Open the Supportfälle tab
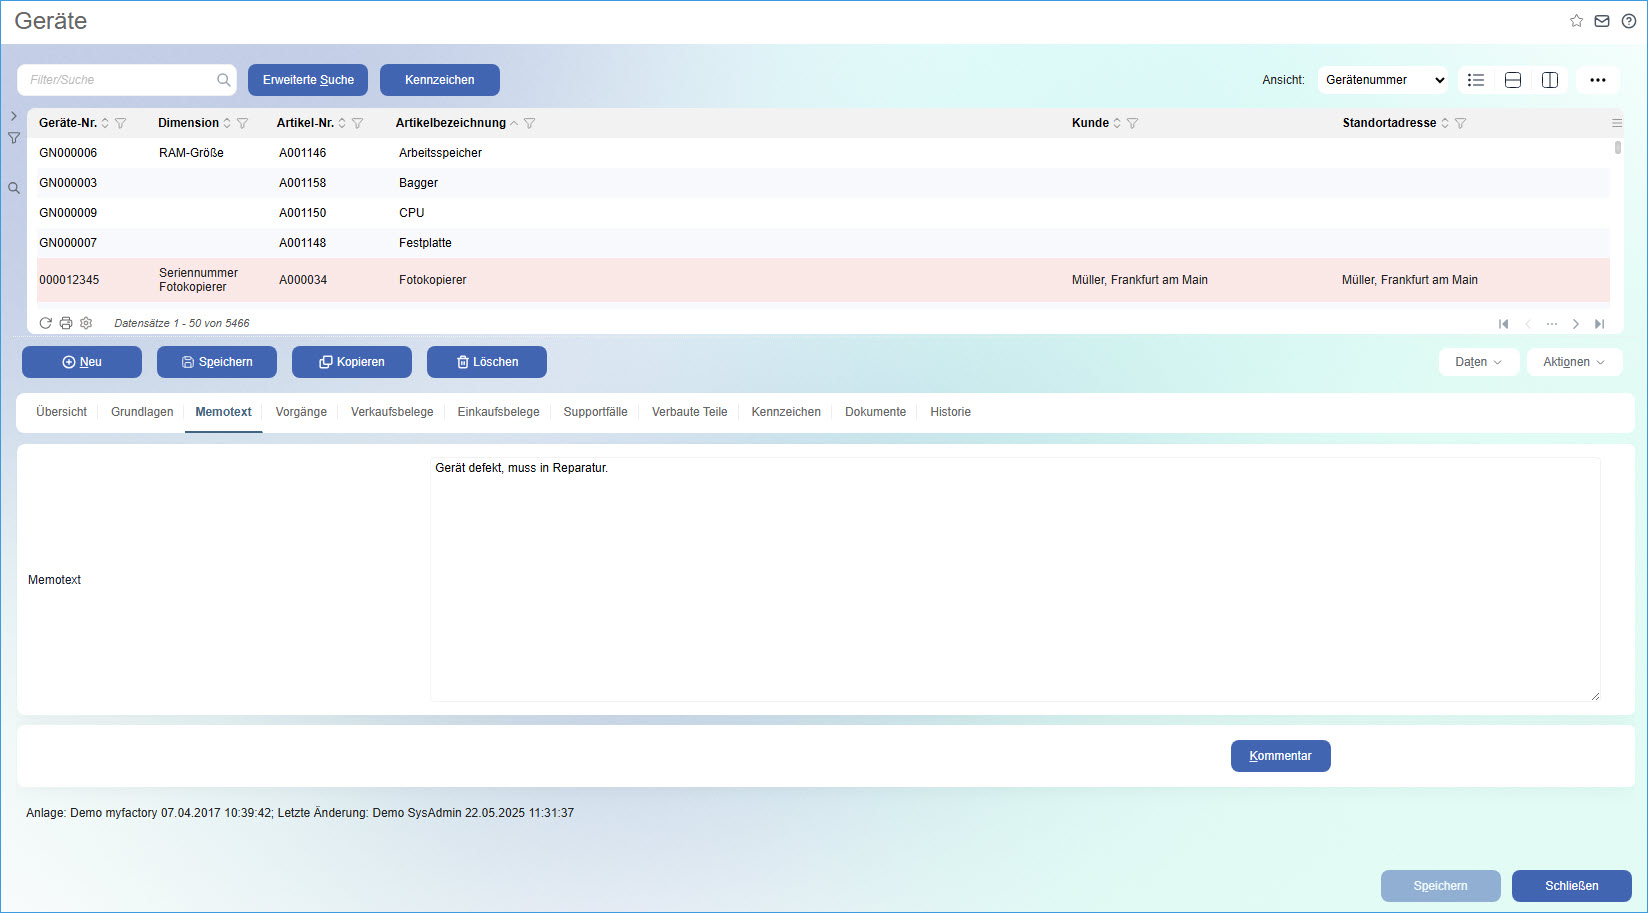The image size is (1648, 913). pos(595,412)
